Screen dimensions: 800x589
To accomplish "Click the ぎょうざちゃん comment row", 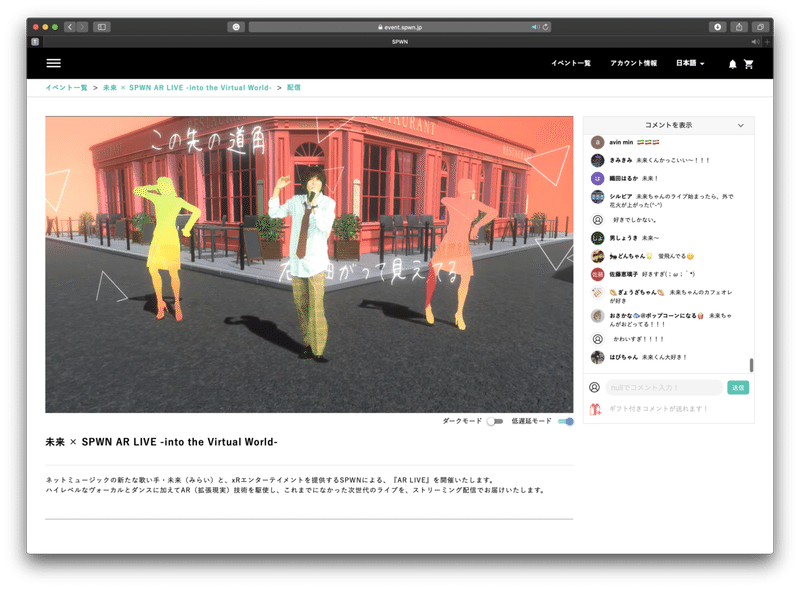I will pyautogui.click(x=668, y=296).
